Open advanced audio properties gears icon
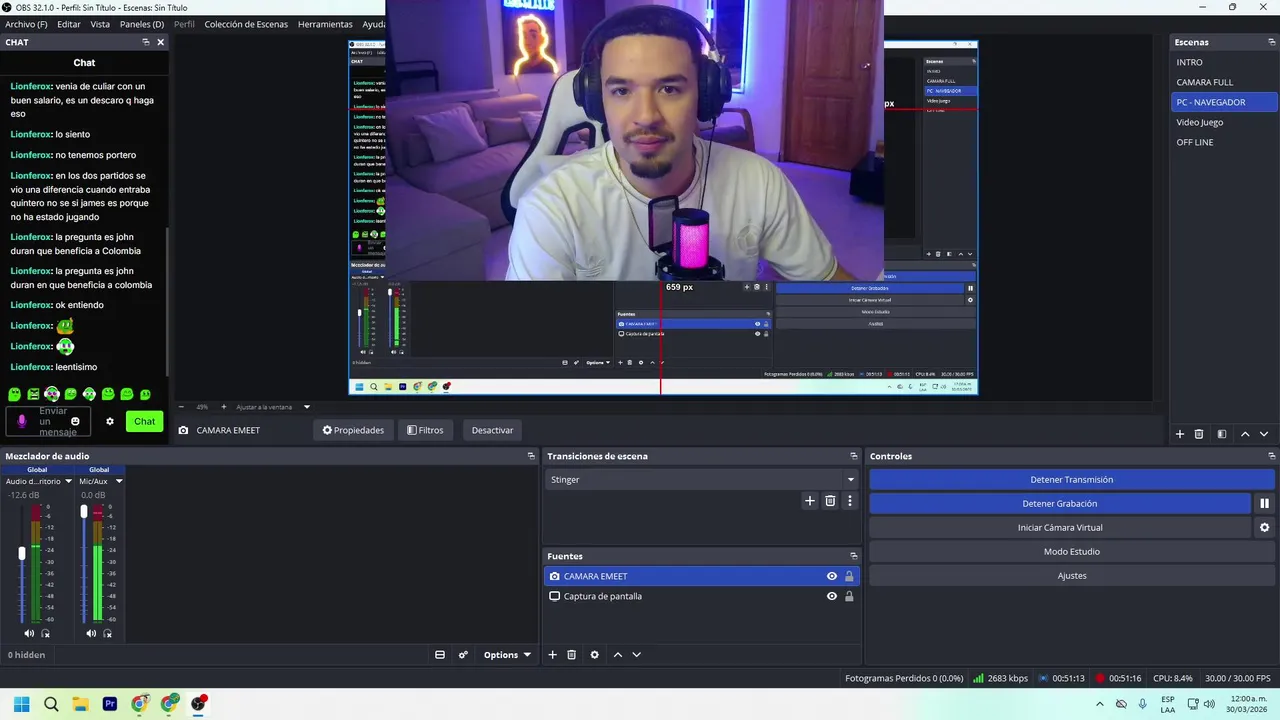 click(x=463, y=655)
